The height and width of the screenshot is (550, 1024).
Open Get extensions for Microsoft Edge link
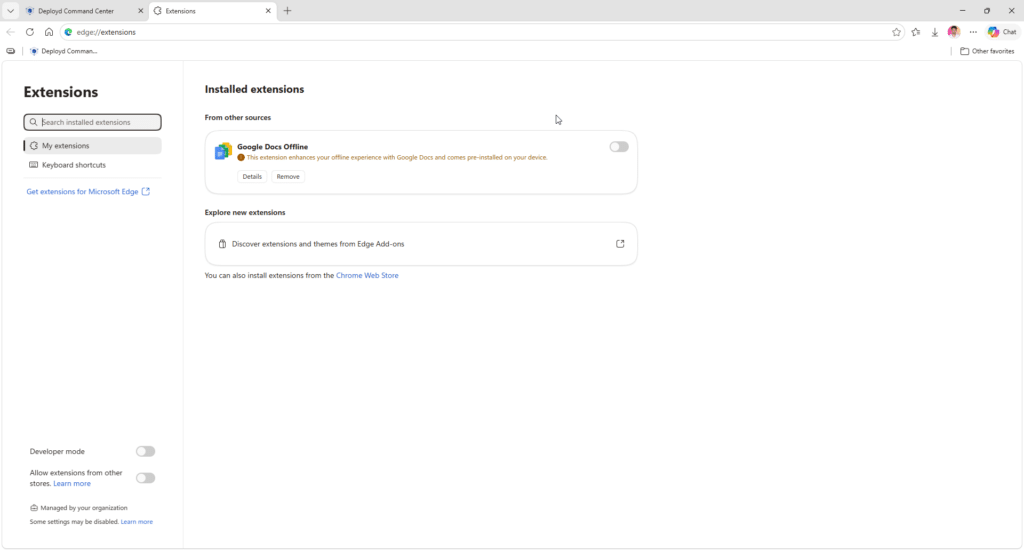(88, 191)
